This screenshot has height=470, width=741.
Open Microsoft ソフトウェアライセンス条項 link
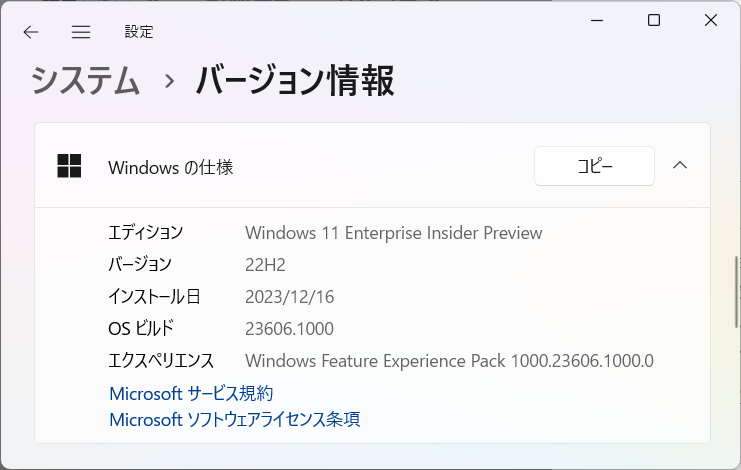[x=235, y=419]
